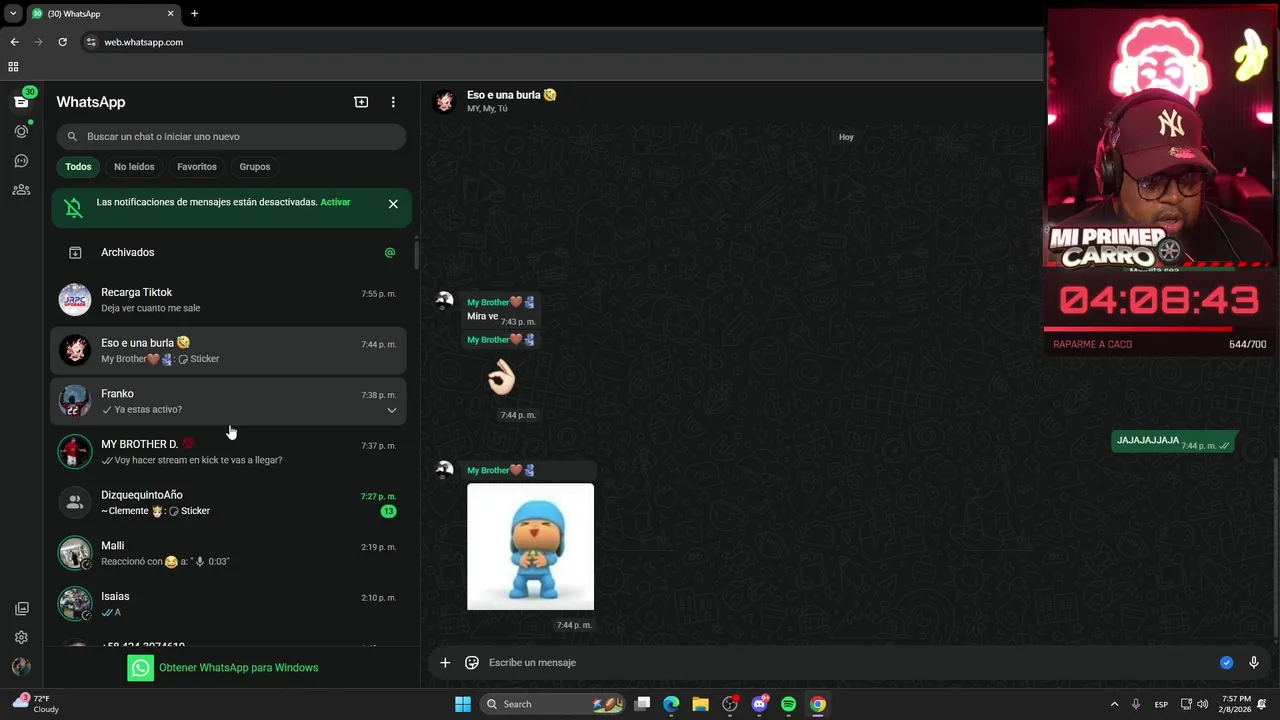Image resolution: width=1280 pixels, height=720 pixels.
Task: Open the volume tray icon
Action: (1202, 704)
